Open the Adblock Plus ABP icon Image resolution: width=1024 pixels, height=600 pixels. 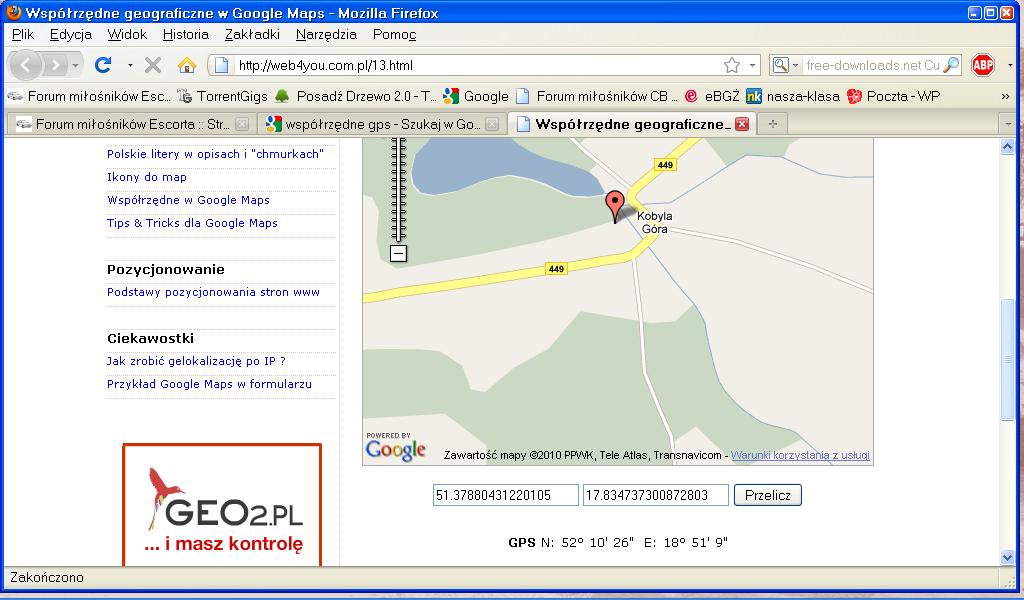(983, 65)
